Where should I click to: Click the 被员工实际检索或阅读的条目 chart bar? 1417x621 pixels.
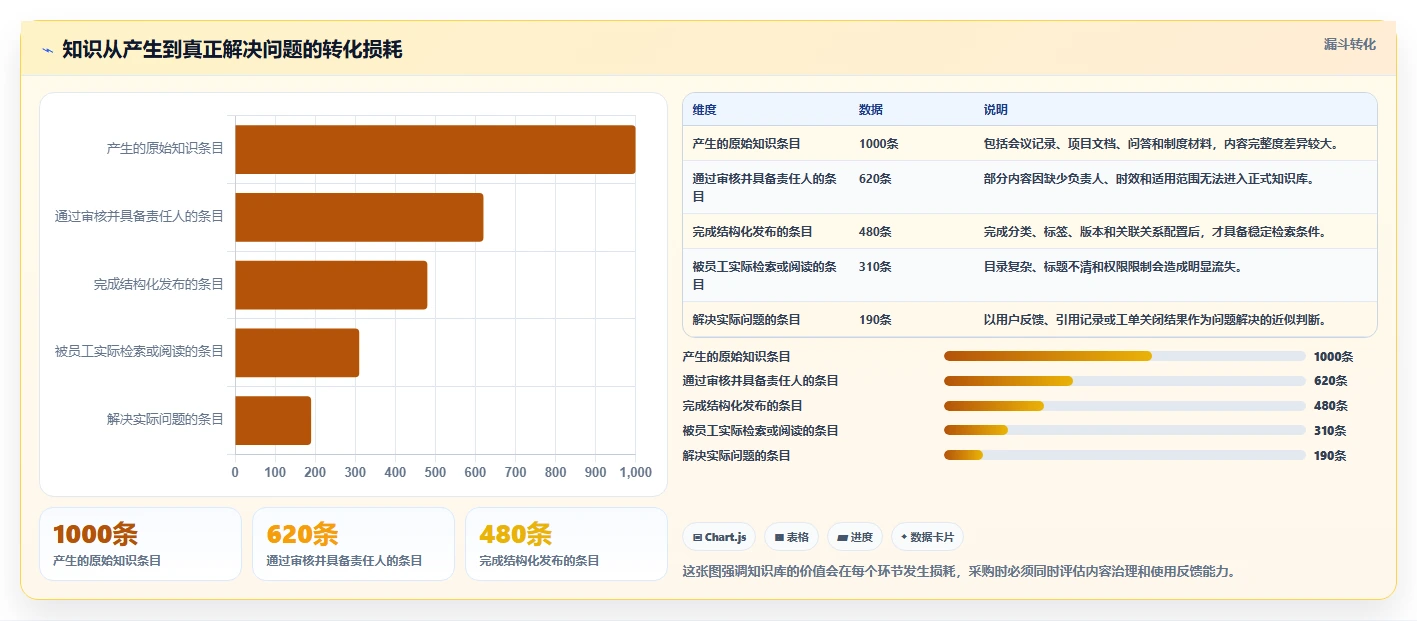point(297,353)
